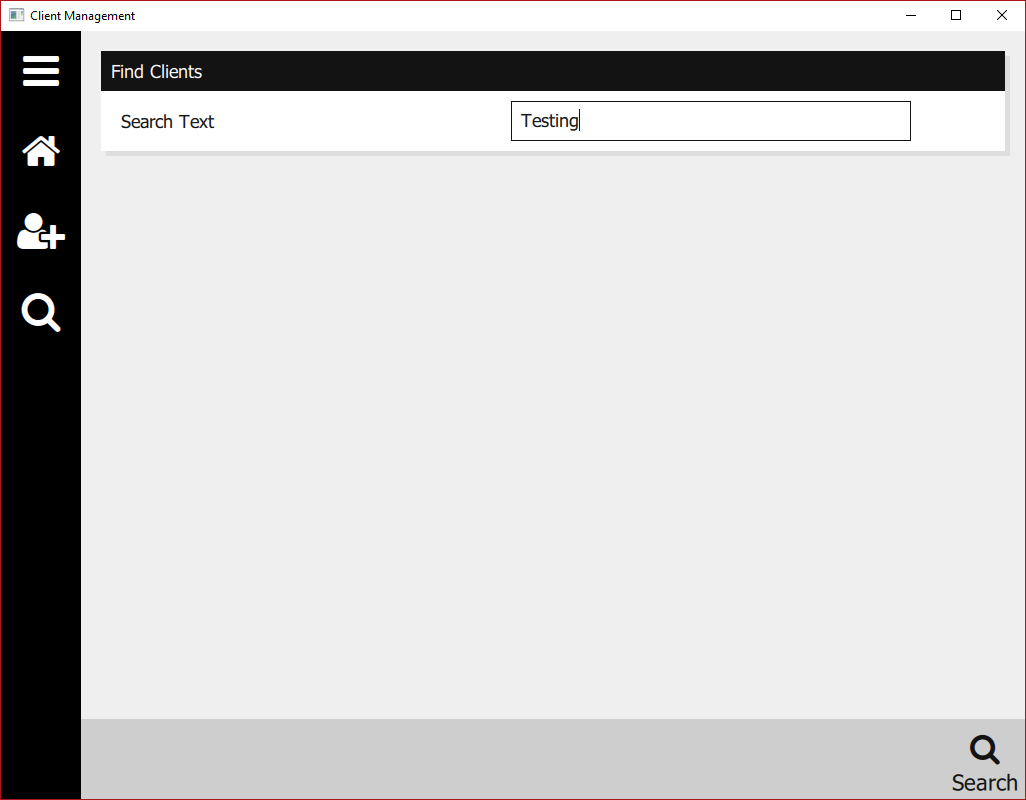
Task: Click the Find Clients panel header
Action: click(x=553, y=71)
